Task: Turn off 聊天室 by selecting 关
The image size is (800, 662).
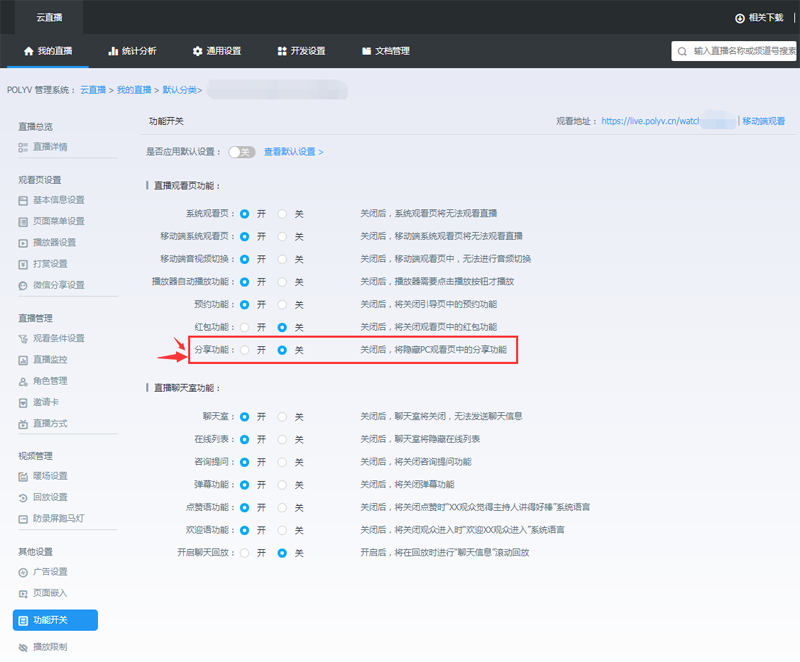Action: coord(282,415)
